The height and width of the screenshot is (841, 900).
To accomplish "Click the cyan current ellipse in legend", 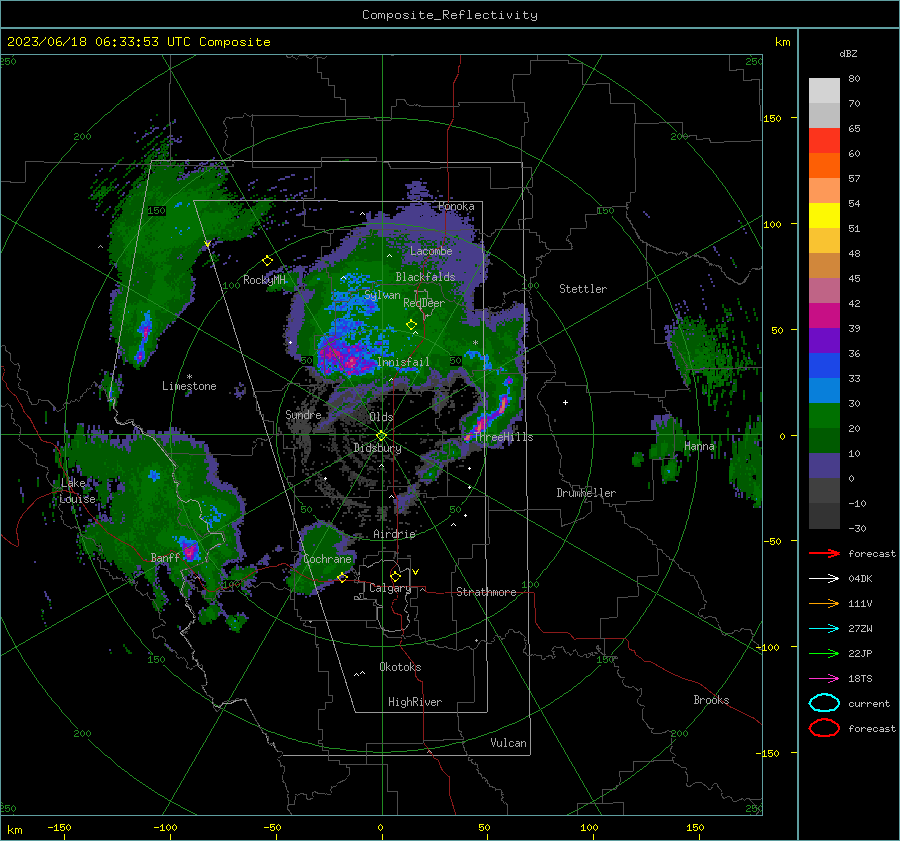I will click(824, 703).
